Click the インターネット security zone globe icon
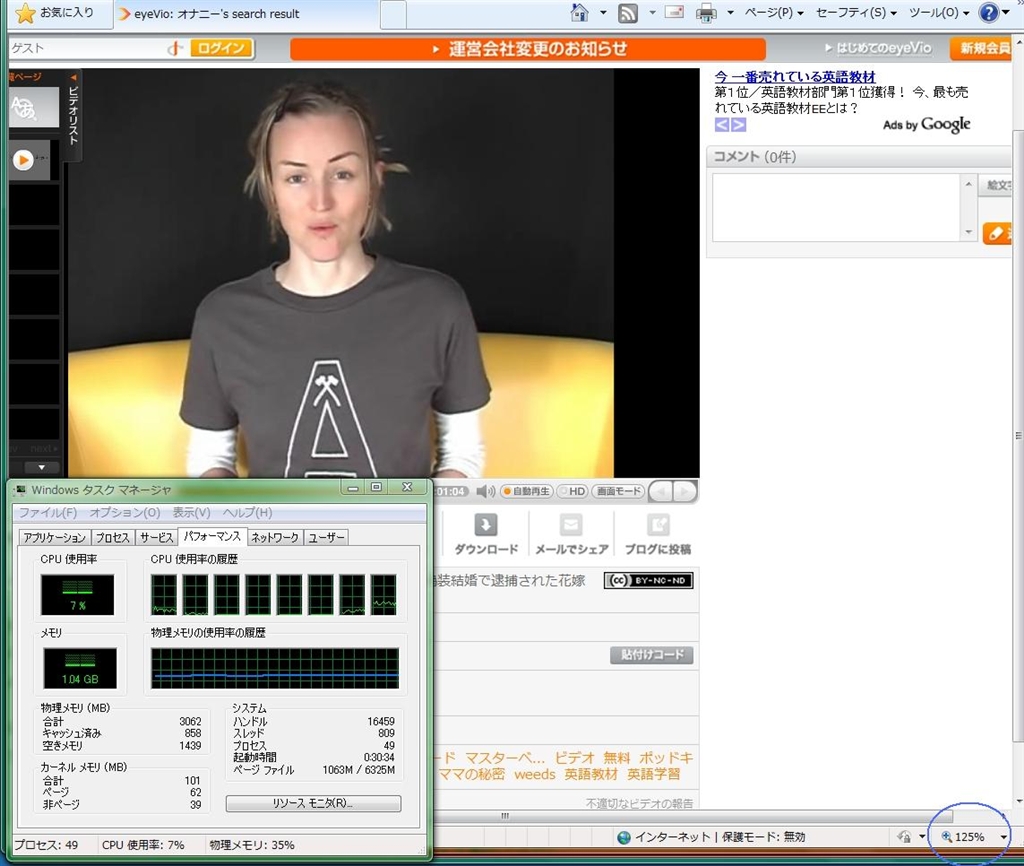This screenshot has height=866, width=1024. [624, 837]
